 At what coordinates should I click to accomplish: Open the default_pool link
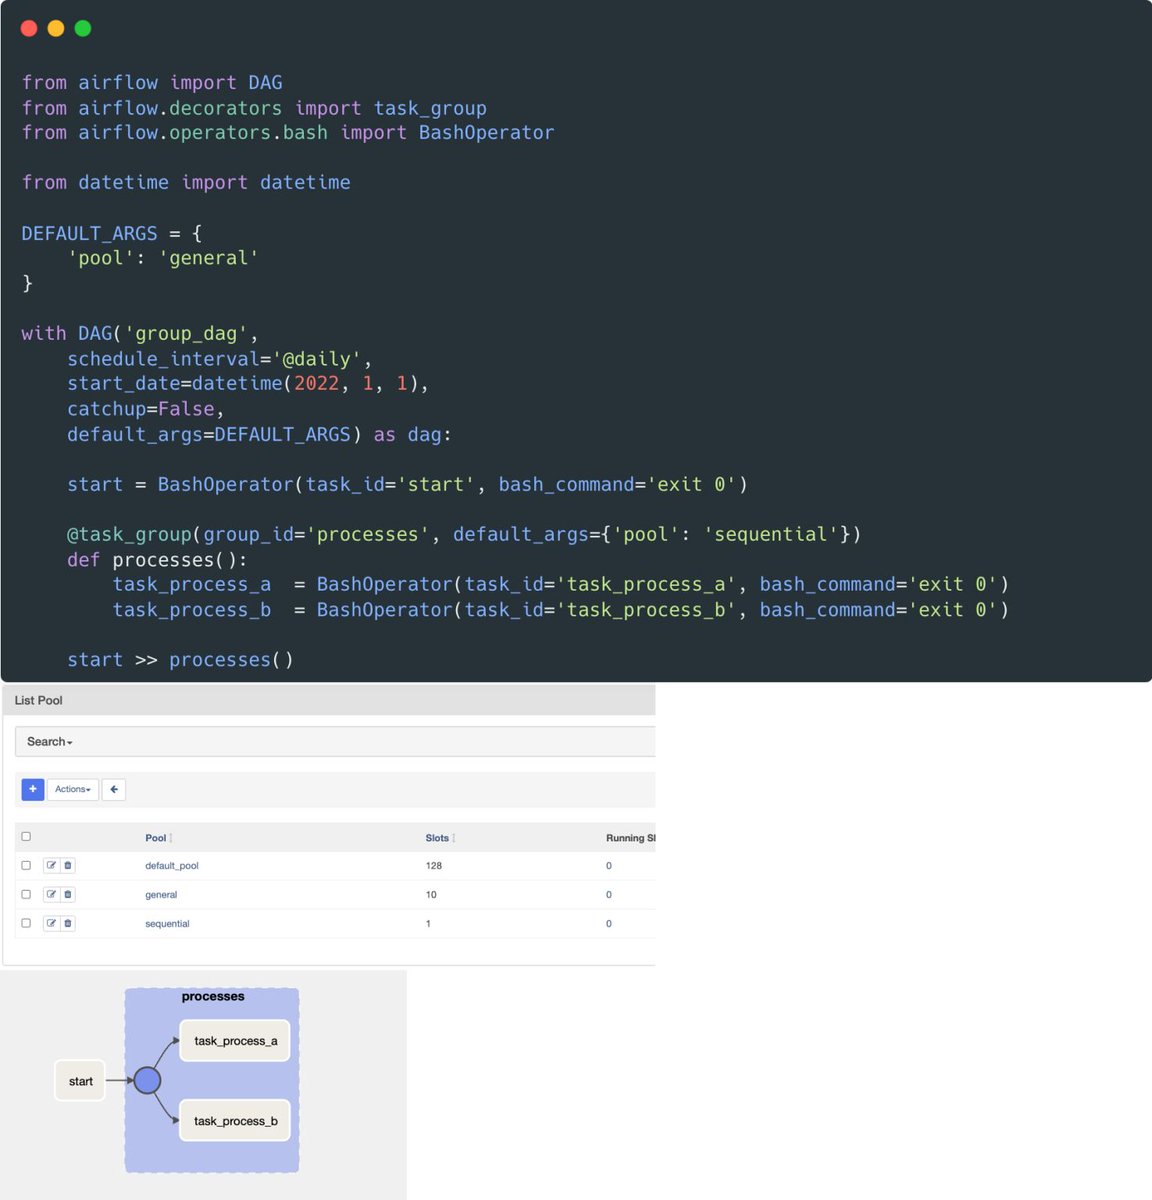point(172,866)
